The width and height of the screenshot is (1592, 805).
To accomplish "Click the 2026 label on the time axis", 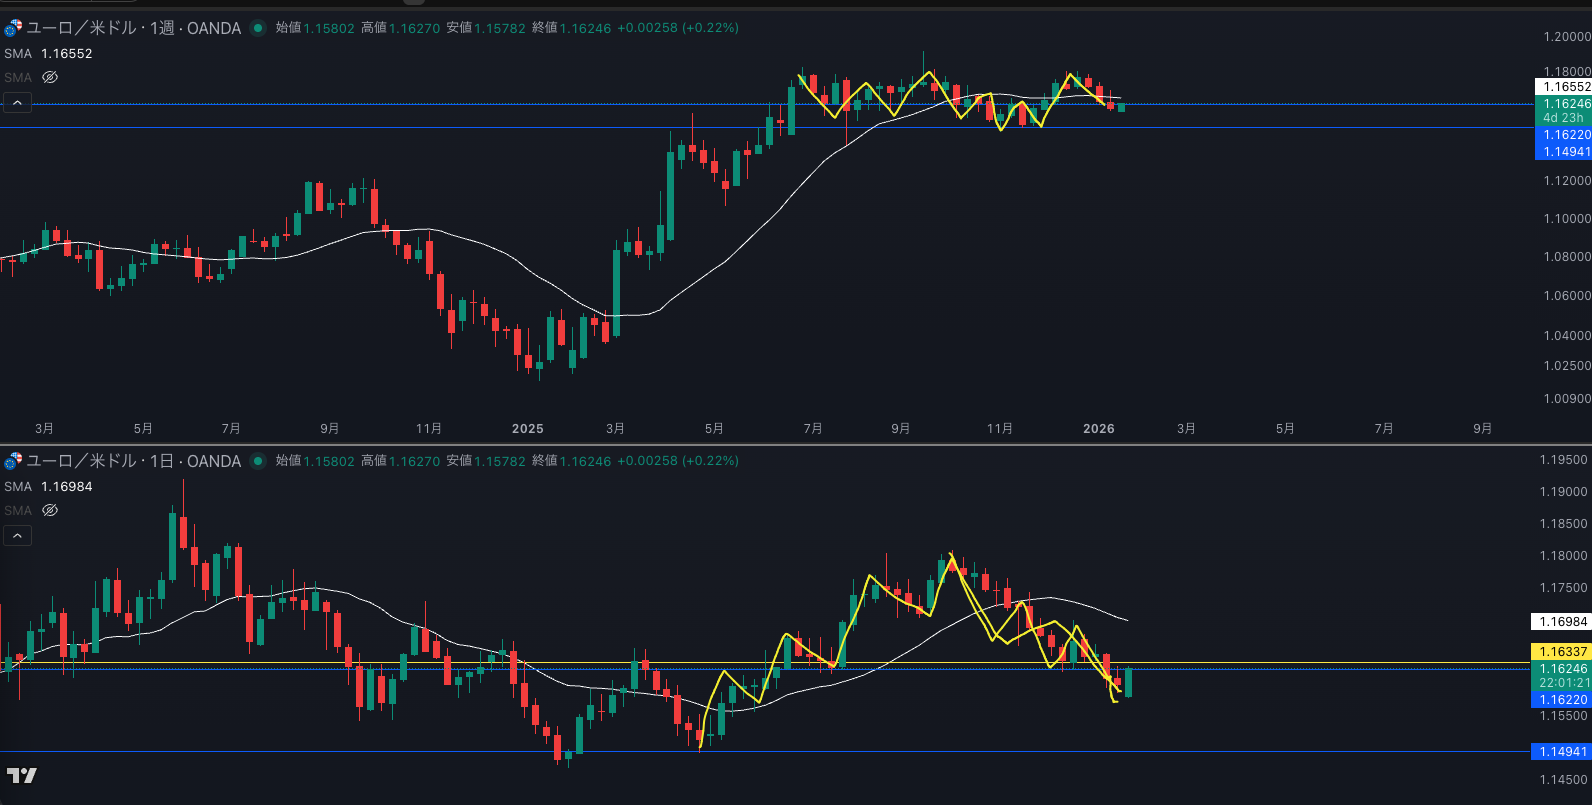I will click(x=1098, y=428).
